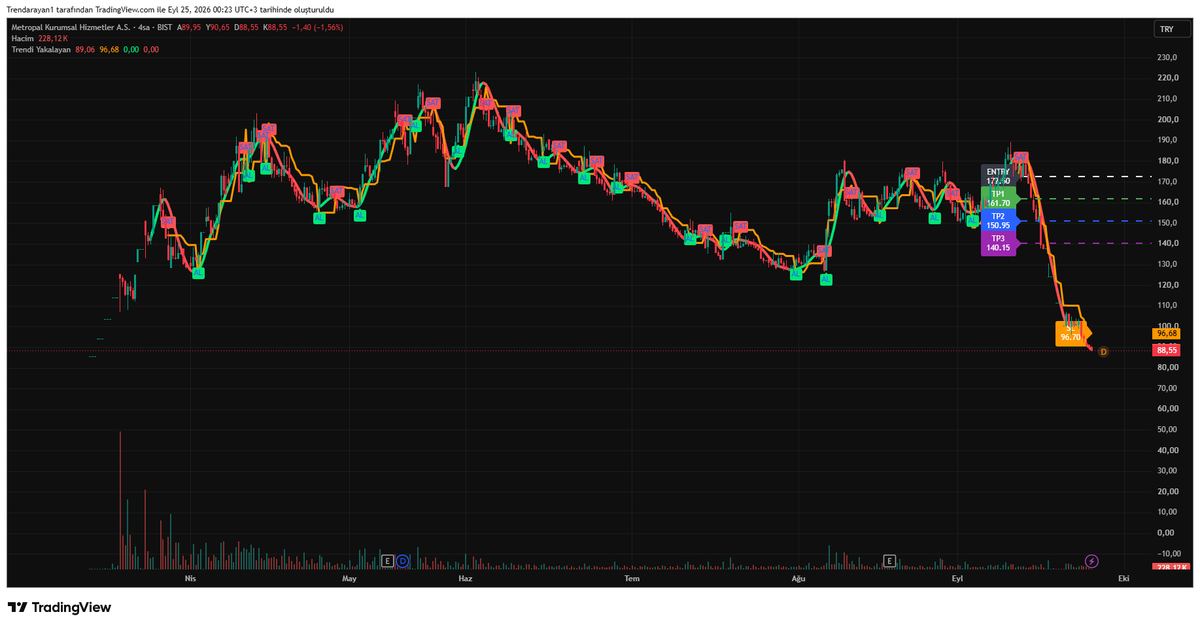Click the orange SL 96.70 label
1200x627 pixels.
(x=1070, y=333)
